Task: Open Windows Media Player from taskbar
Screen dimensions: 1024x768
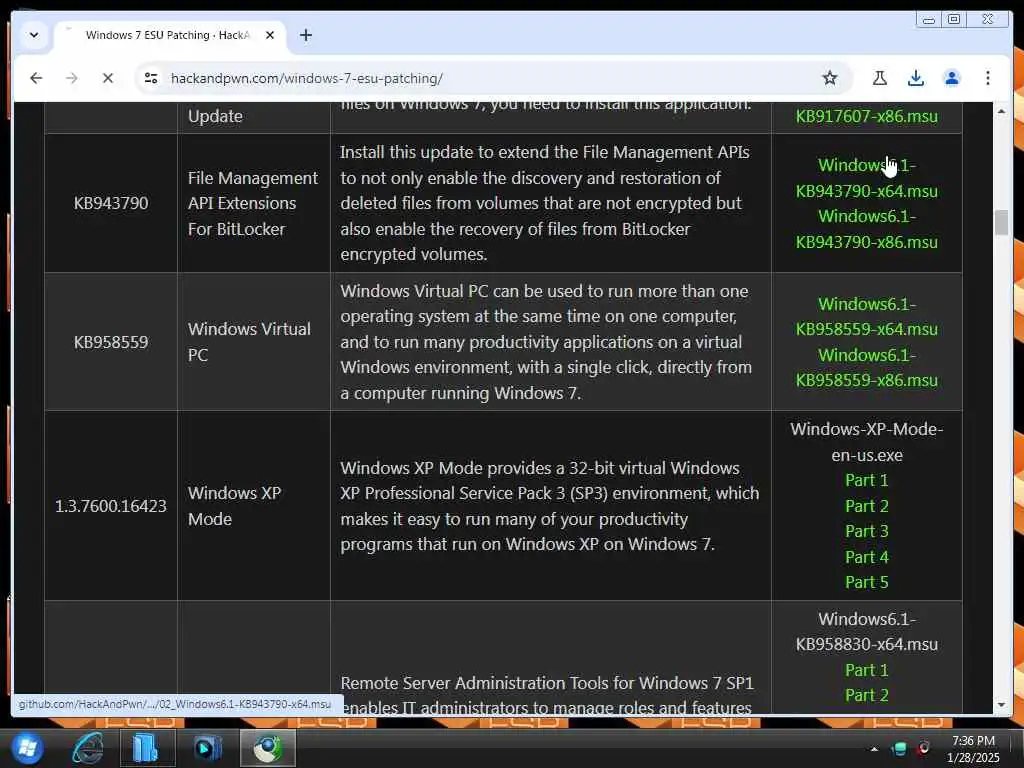Action: pyautogui.click(x=208, y=748)
